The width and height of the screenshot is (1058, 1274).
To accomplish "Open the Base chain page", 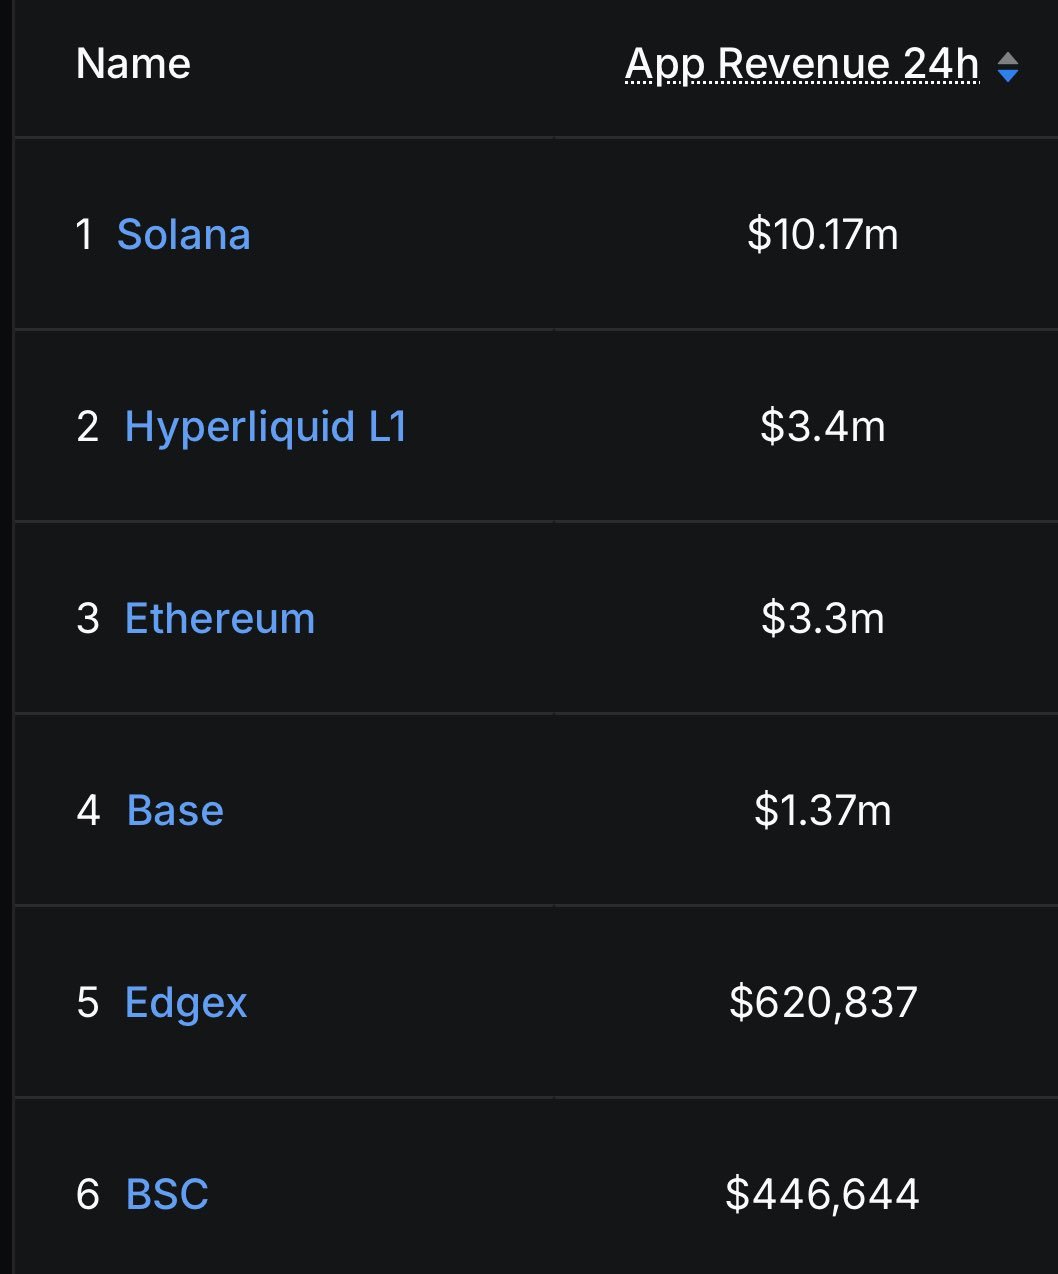I will pos(175,810).
